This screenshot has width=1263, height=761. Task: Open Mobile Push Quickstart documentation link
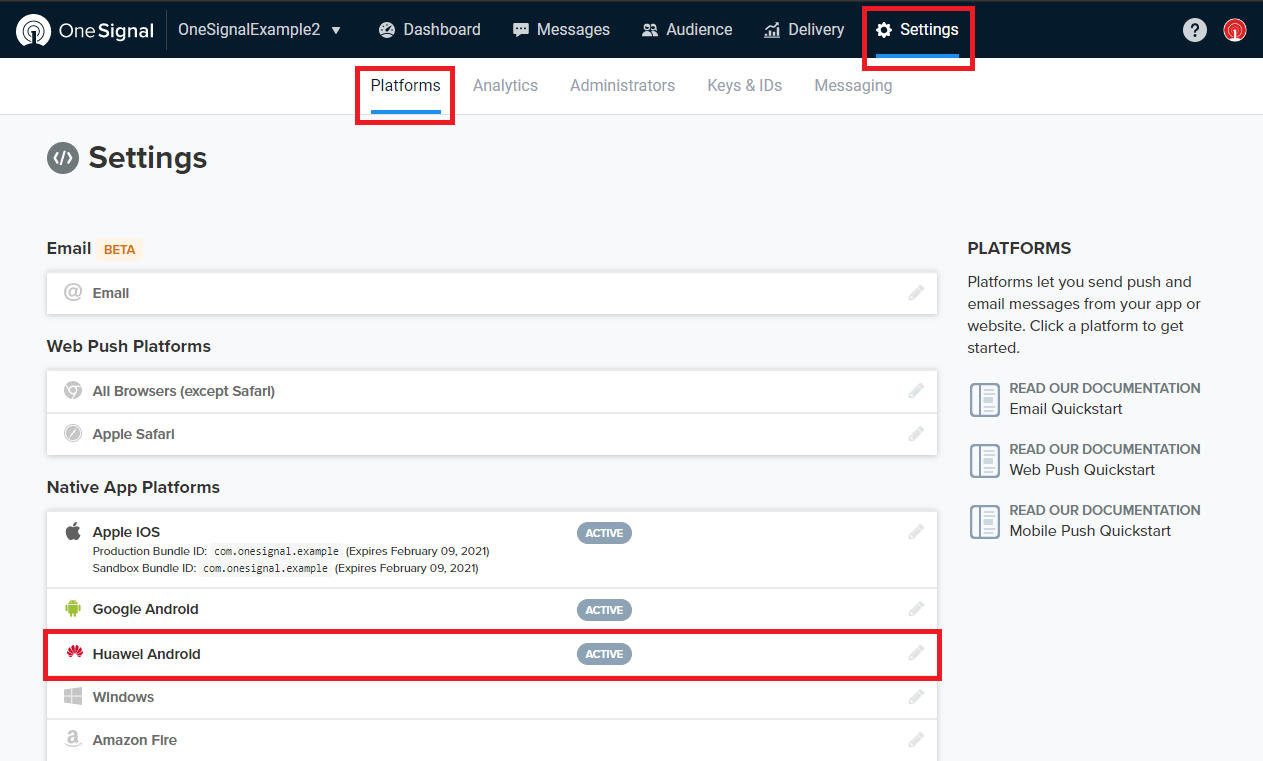[x=1090, y=531]
